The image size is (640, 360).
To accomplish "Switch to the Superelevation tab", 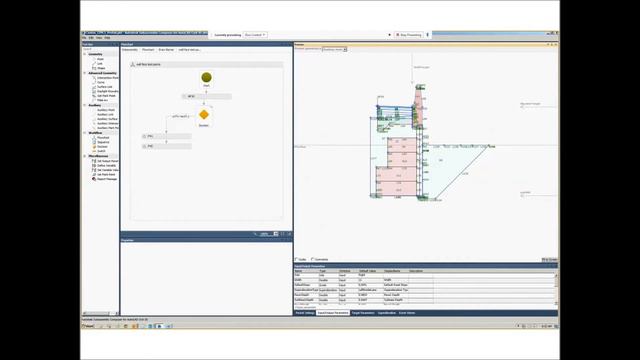I will (x=387, y=313).
